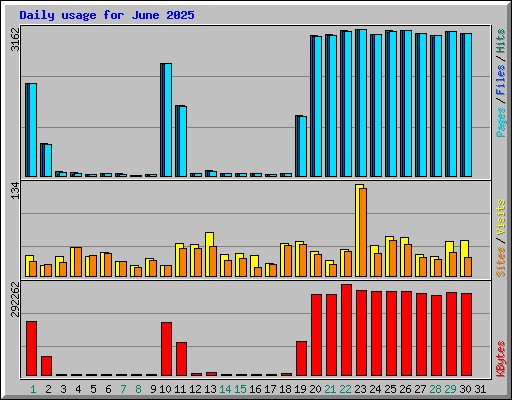
Task: Click the red KBytes bar for day 10
Action: (166, 349)
